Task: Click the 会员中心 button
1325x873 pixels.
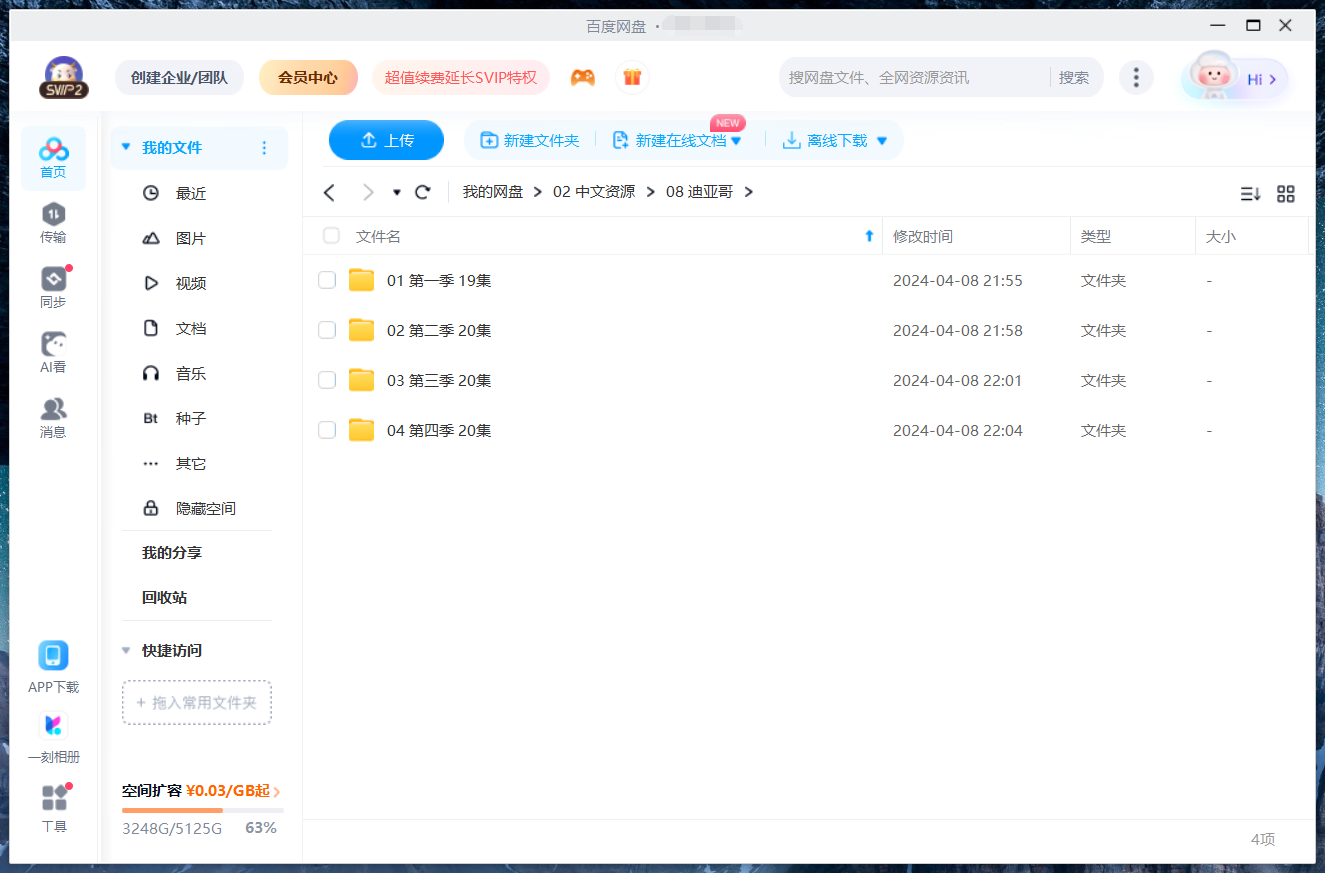Action: [x=308, y=77]
